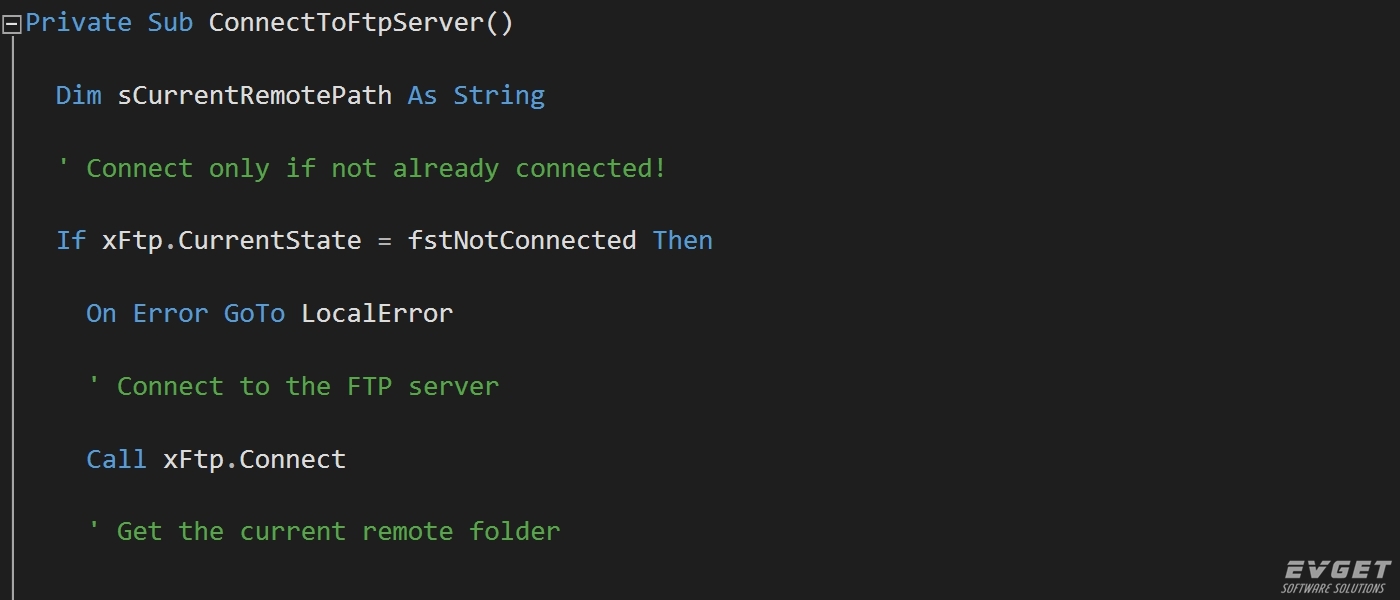Click the Call keyword

click(x=116, y=459)
